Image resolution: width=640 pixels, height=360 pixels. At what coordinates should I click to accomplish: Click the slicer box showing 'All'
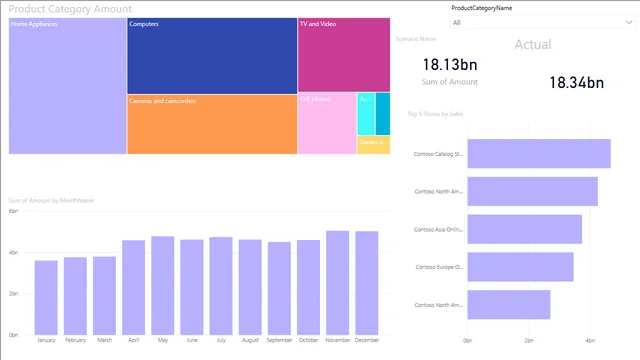point(543,22)
